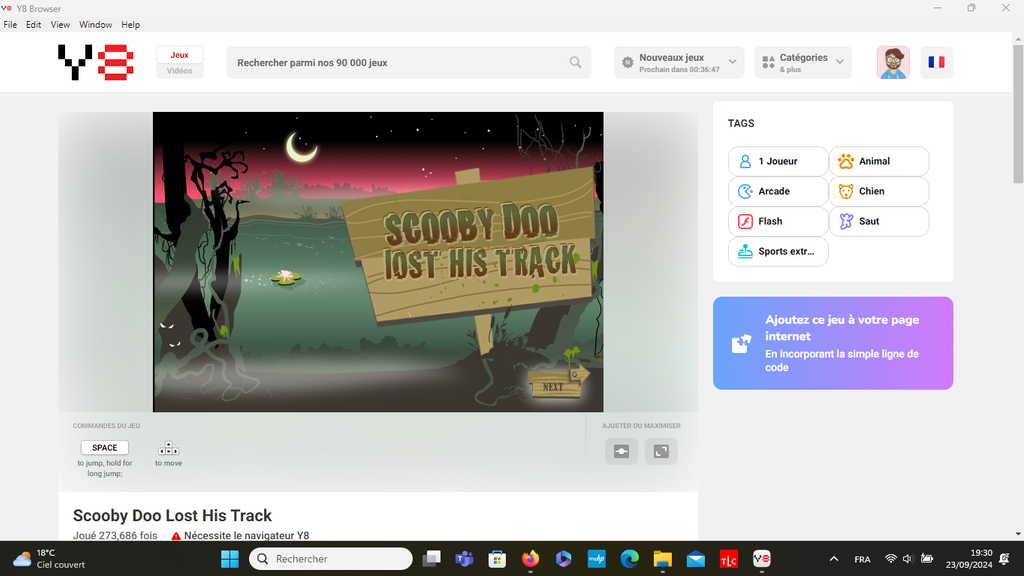1024x576 pixels.
Task: Click the Ajoutez ce jeu banner
Action: (x=832, y=343)
